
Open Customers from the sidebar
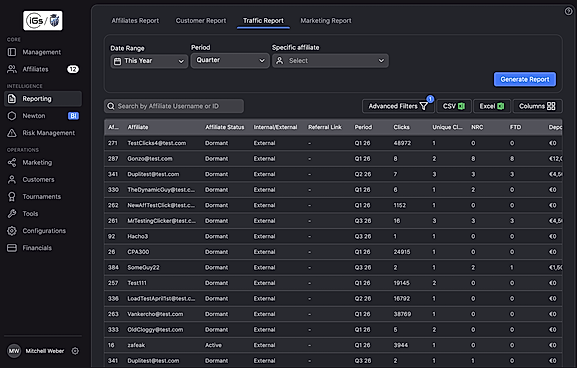click(x=38, y=180)
